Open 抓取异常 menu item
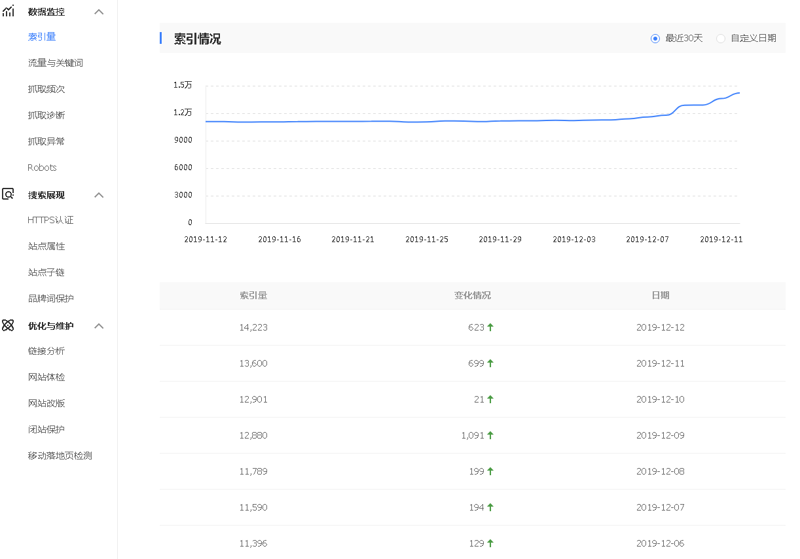 (46, 141)
